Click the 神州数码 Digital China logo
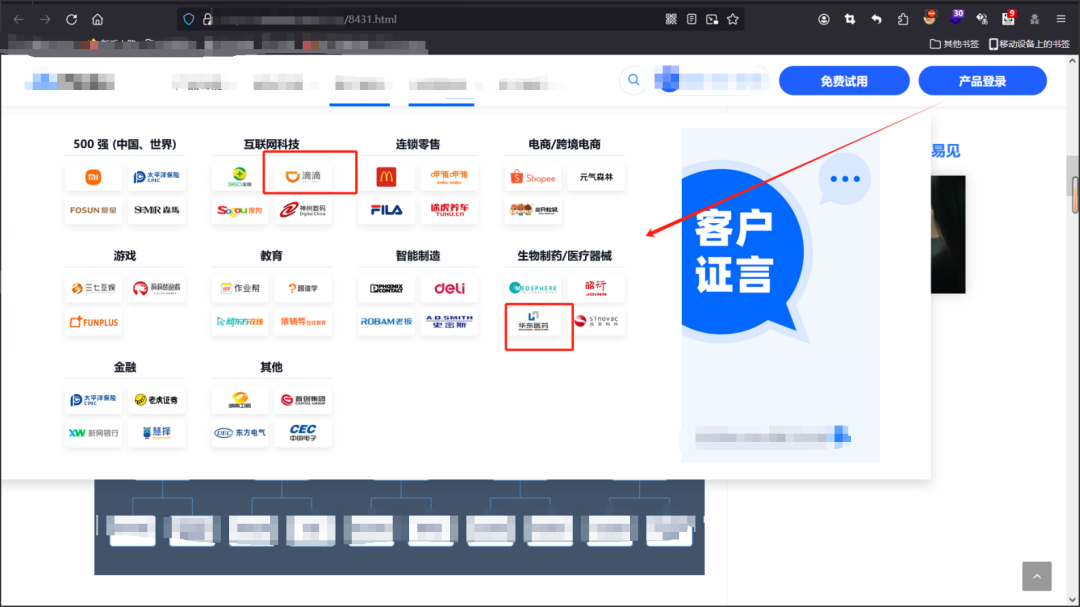Screen dimensions: 1080x607 click(x=303, y=210)
